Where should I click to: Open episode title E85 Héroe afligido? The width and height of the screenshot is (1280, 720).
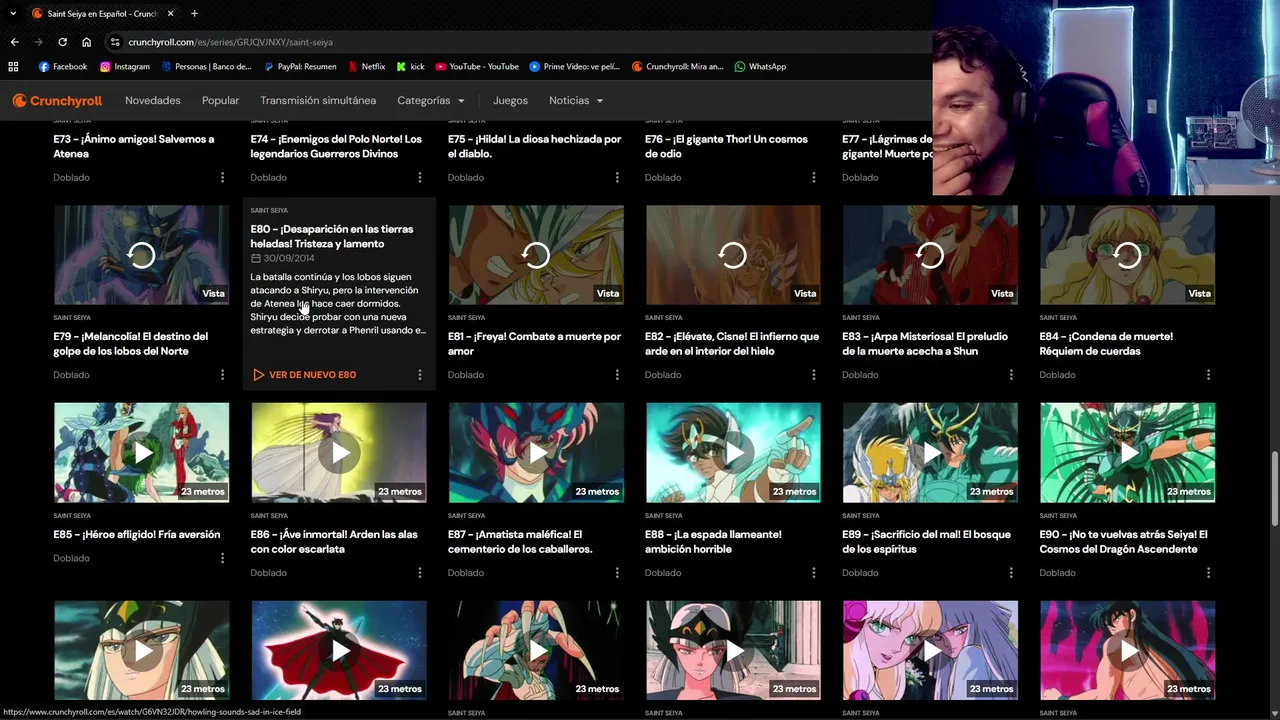pyautogui.click(x=137, y=534)
